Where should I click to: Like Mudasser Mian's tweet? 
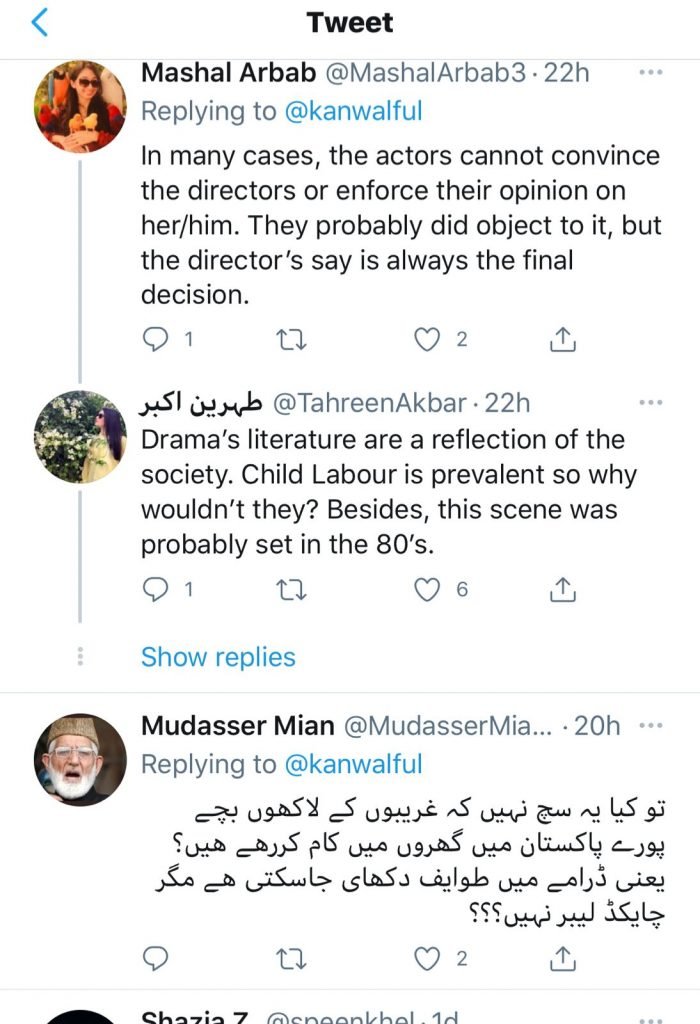tap(428, 959)
